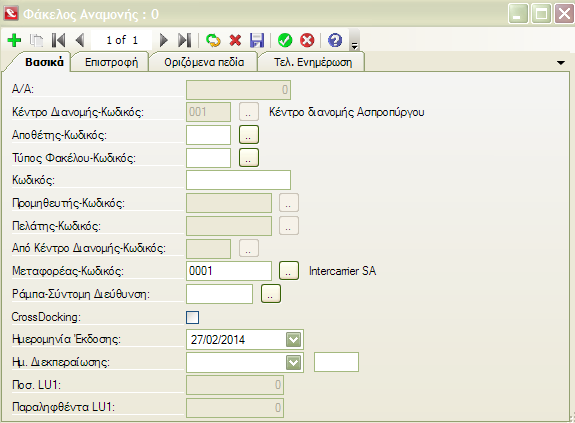Switch to Βασικά tab

tap(44, 62)
